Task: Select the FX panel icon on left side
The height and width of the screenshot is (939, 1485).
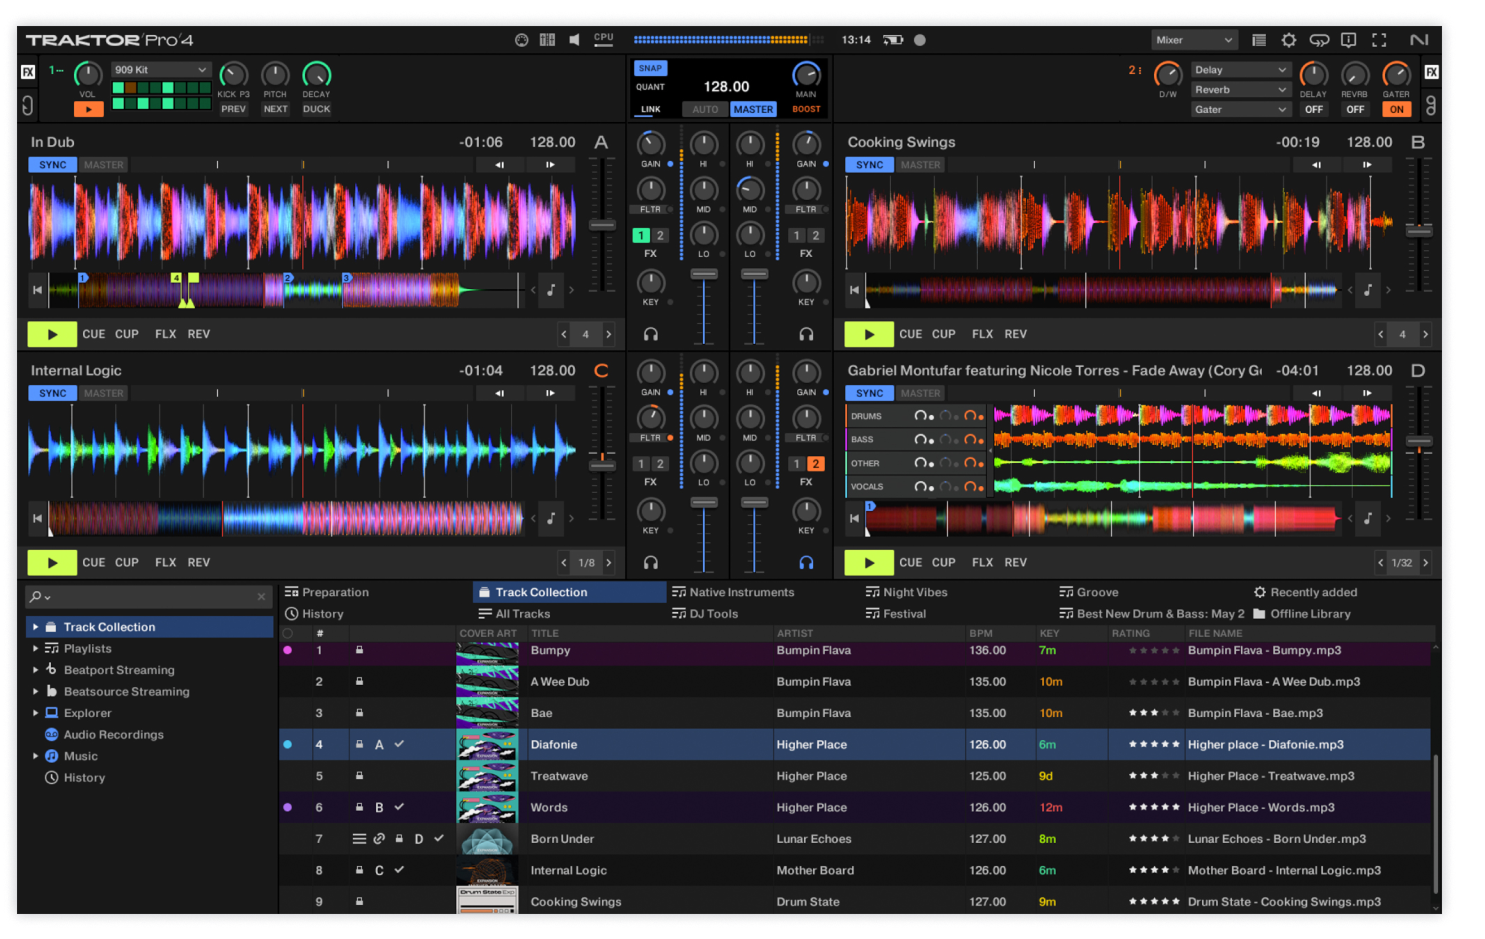Action: 28,72
